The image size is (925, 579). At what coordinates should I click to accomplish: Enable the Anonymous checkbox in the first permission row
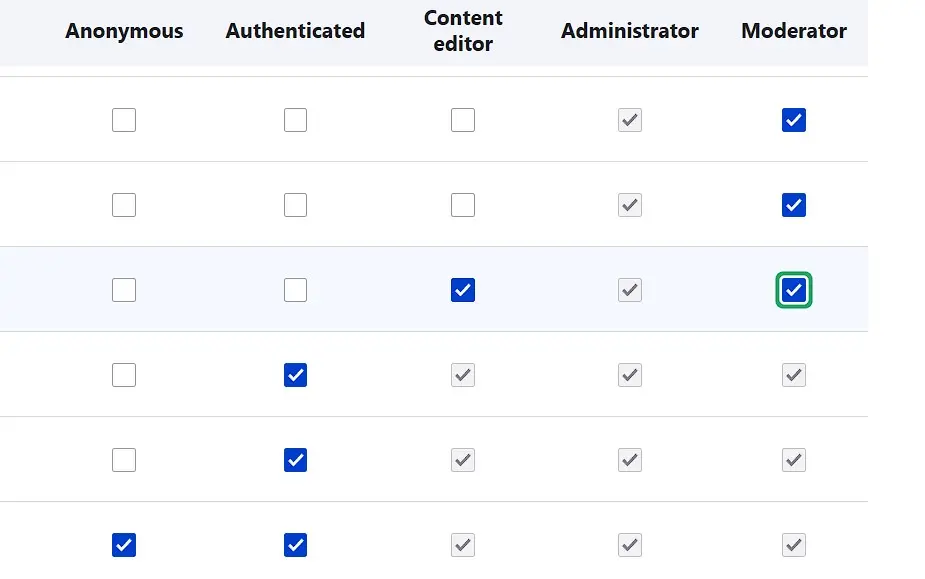[x=124, y=119]
